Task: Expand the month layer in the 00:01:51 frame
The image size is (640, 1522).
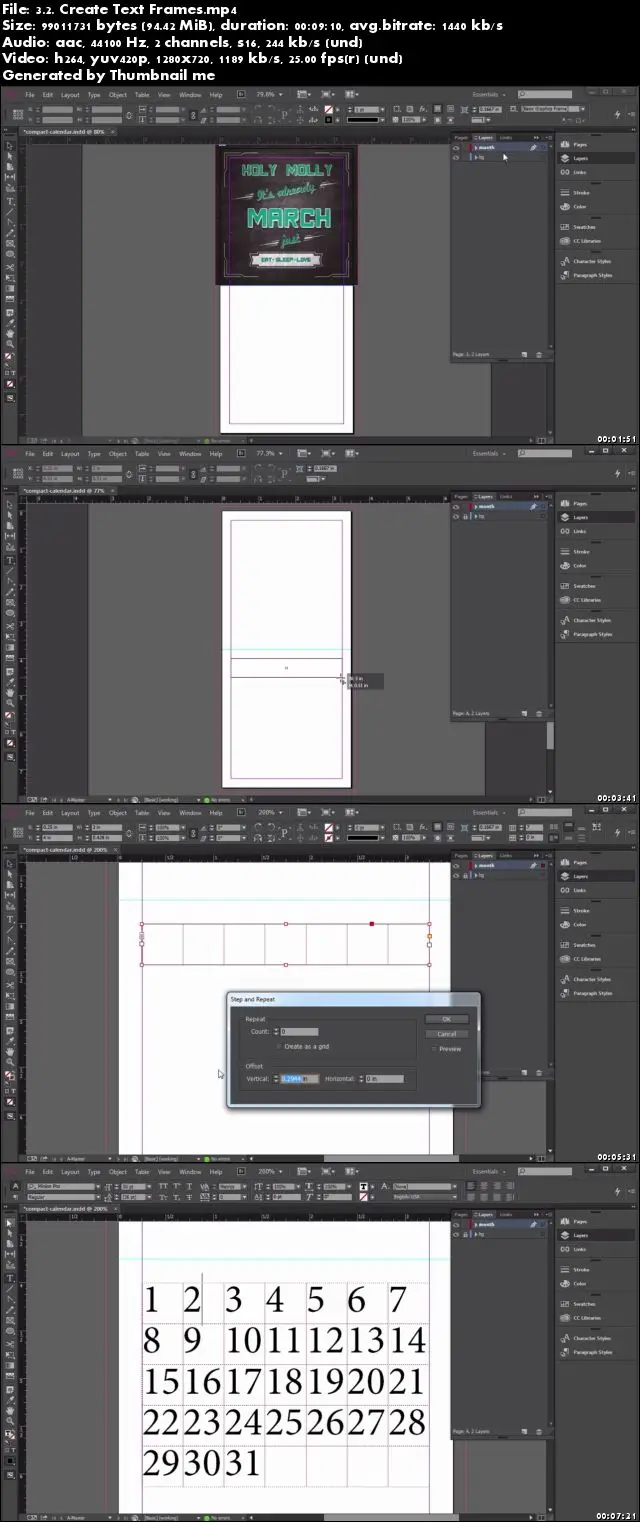Action: point(474,147)
